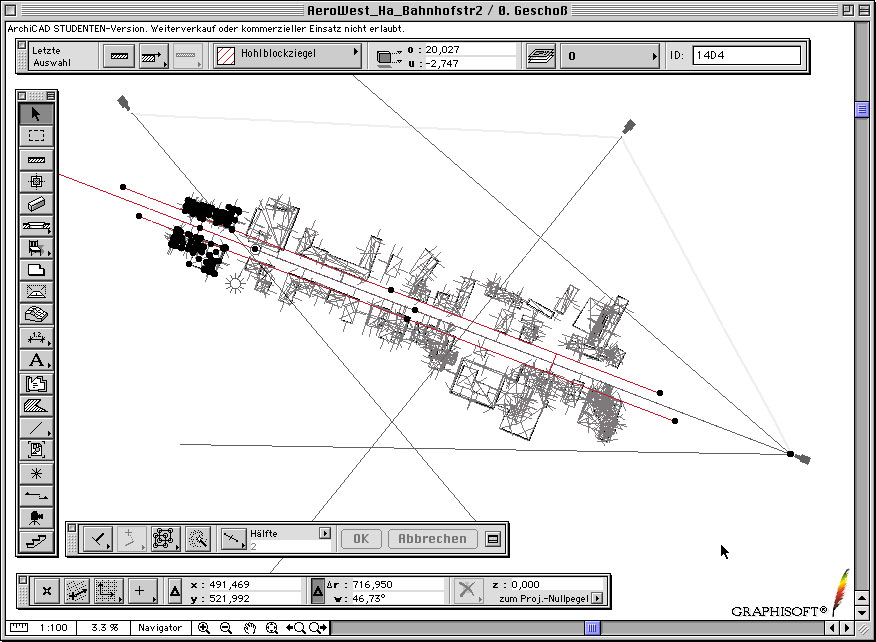Activate the chair Object tool
The height and width of the screenshot is (642, 876).
pos(36,248)
